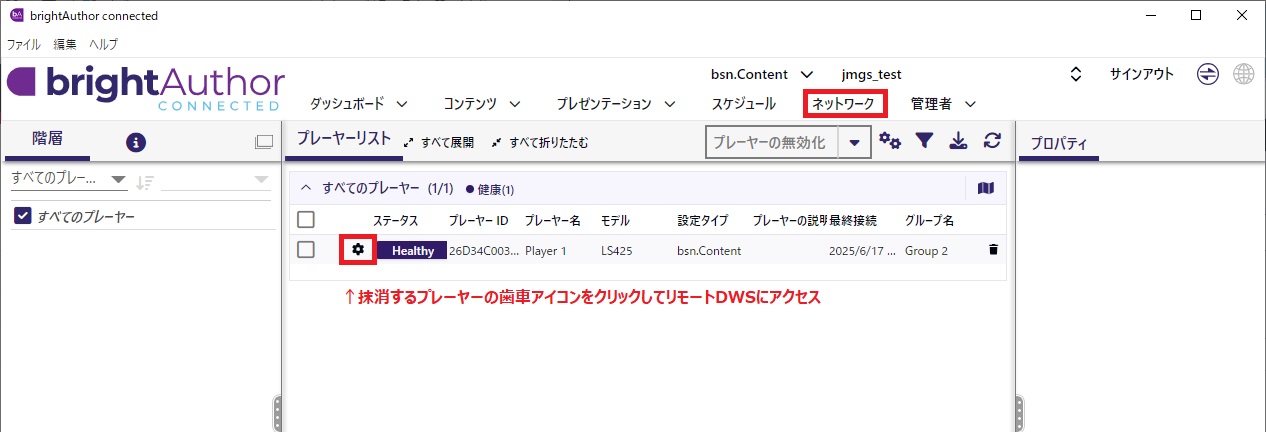
Task: Select Player 1 row checkbox
Action: point(306,250)
